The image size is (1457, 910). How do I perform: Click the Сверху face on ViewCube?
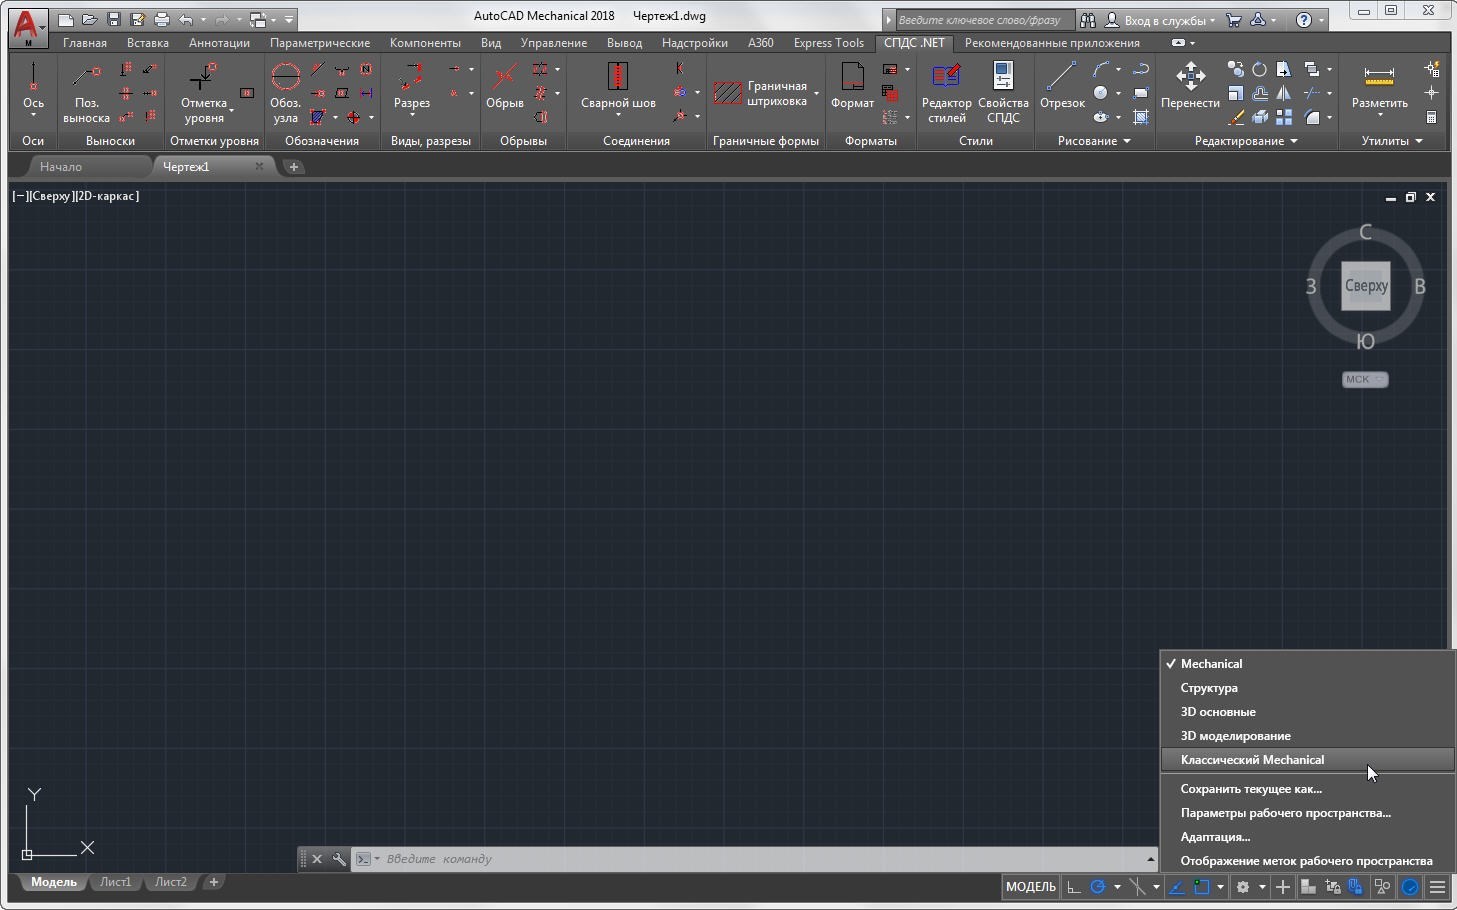pos(1365,286)
